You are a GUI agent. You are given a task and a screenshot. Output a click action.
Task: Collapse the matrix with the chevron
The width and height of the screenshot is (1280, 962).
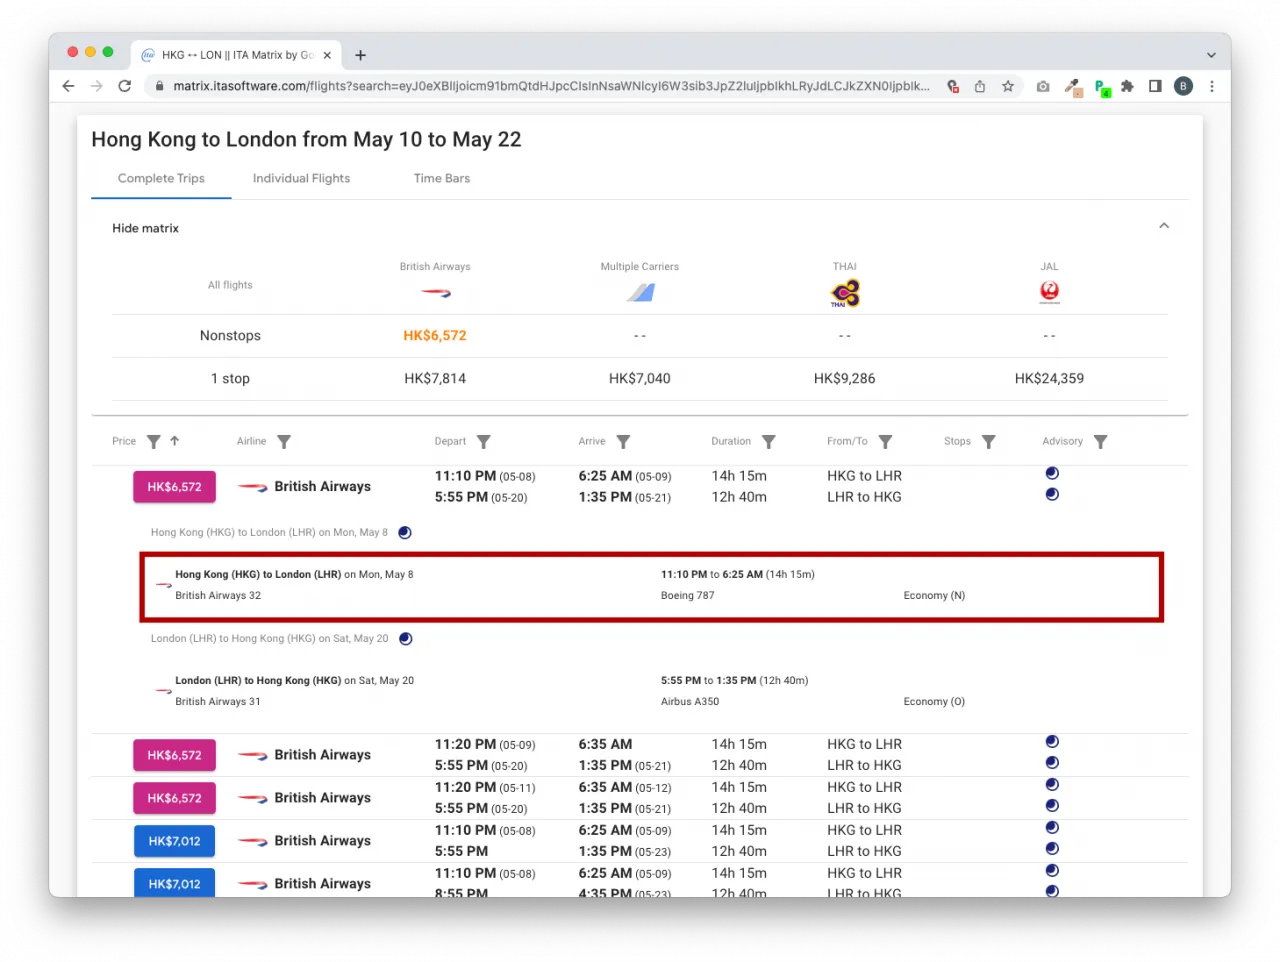[1164, 226]
